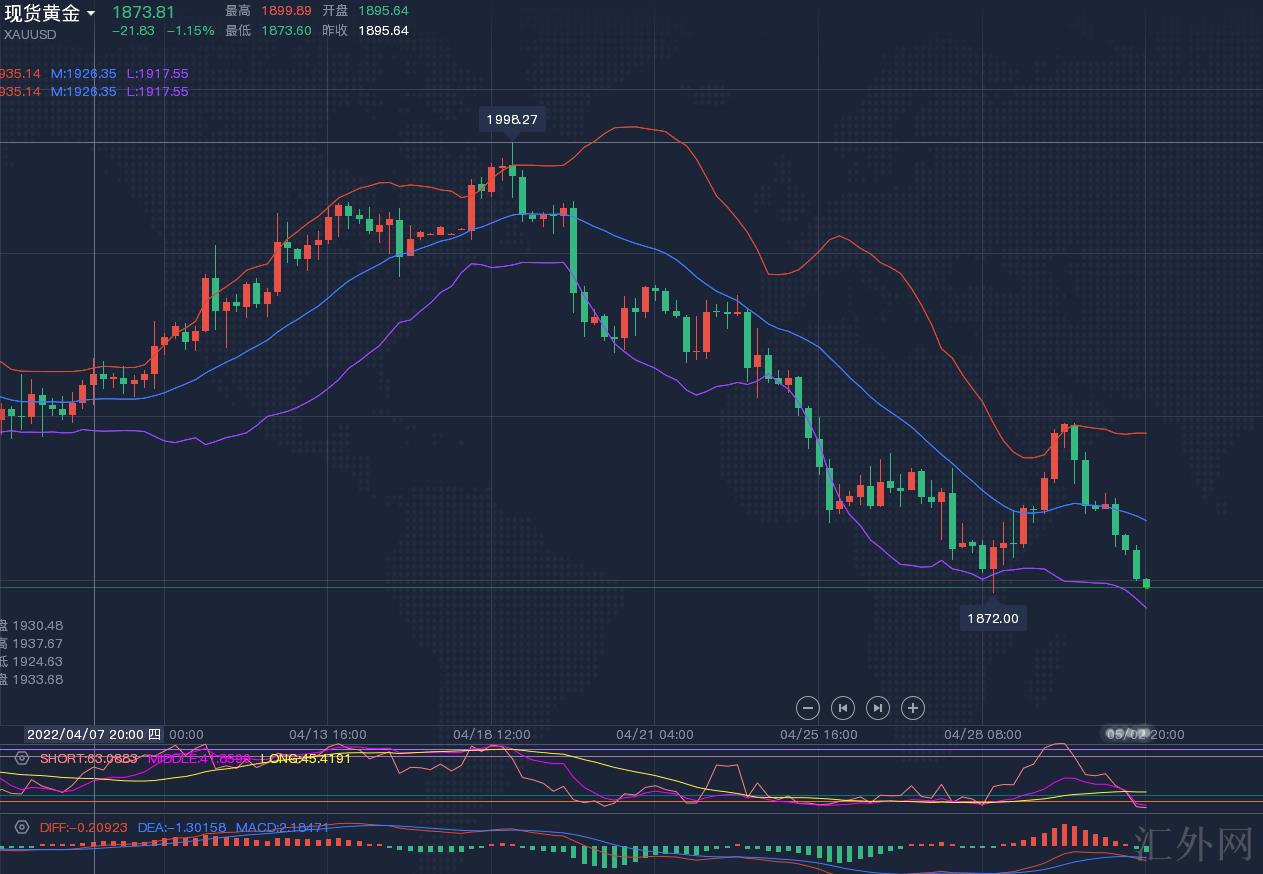Click the 04/28 08:00 time axis label

(982, 734)
